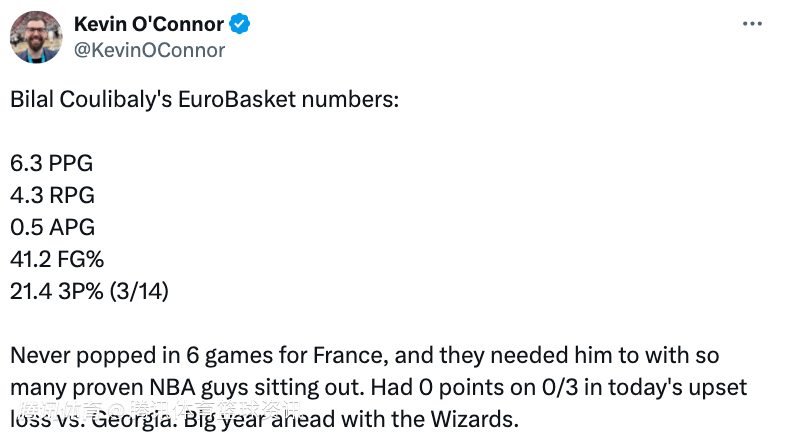This screenshot has width=786, height=436.
Task: Click the Kevin O'Connor display name
Action: [x=149, y=24]
